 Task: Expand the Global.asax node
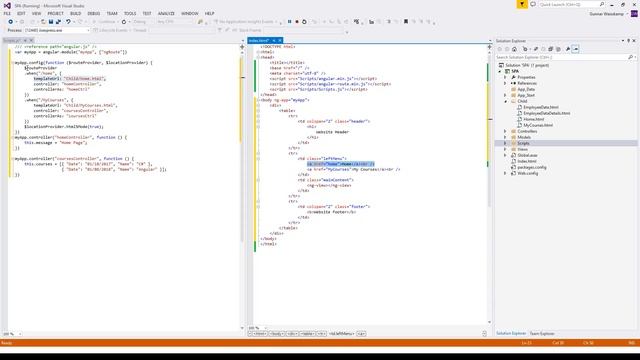coord(505,155)
